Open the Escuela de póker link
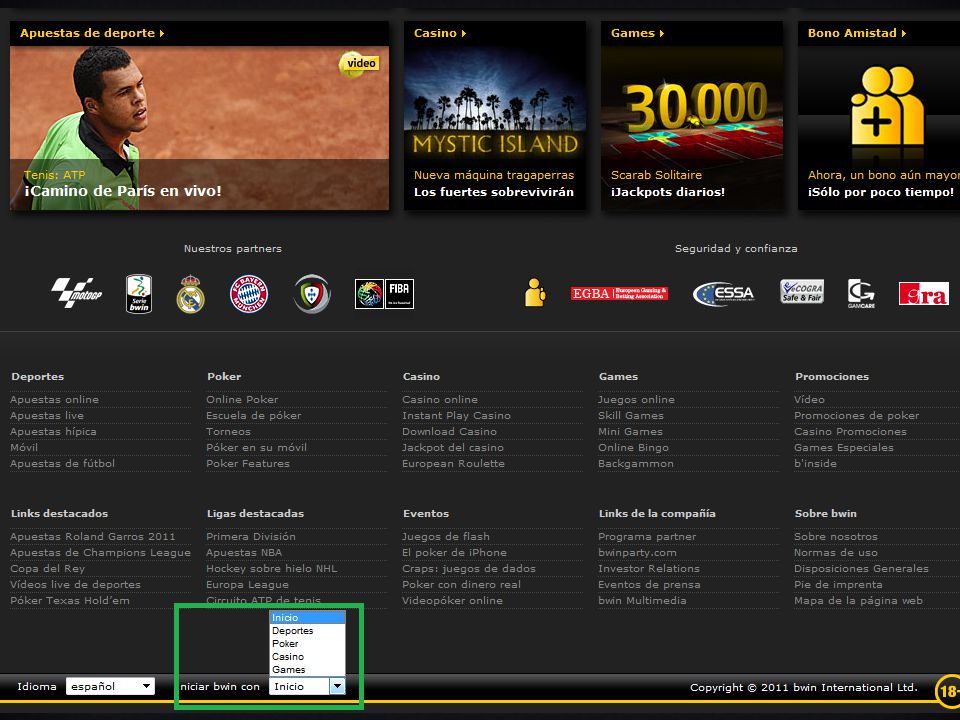Viewport: 960px width, 720px height. pos(254,415)
